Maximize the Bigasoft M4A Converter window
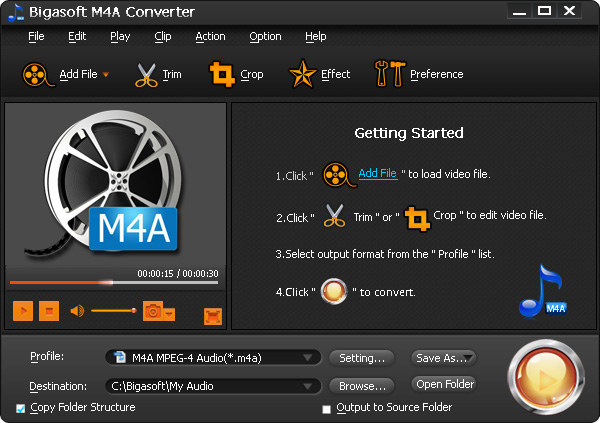Viewport: 600px width, 423px height. click(544, 11)
